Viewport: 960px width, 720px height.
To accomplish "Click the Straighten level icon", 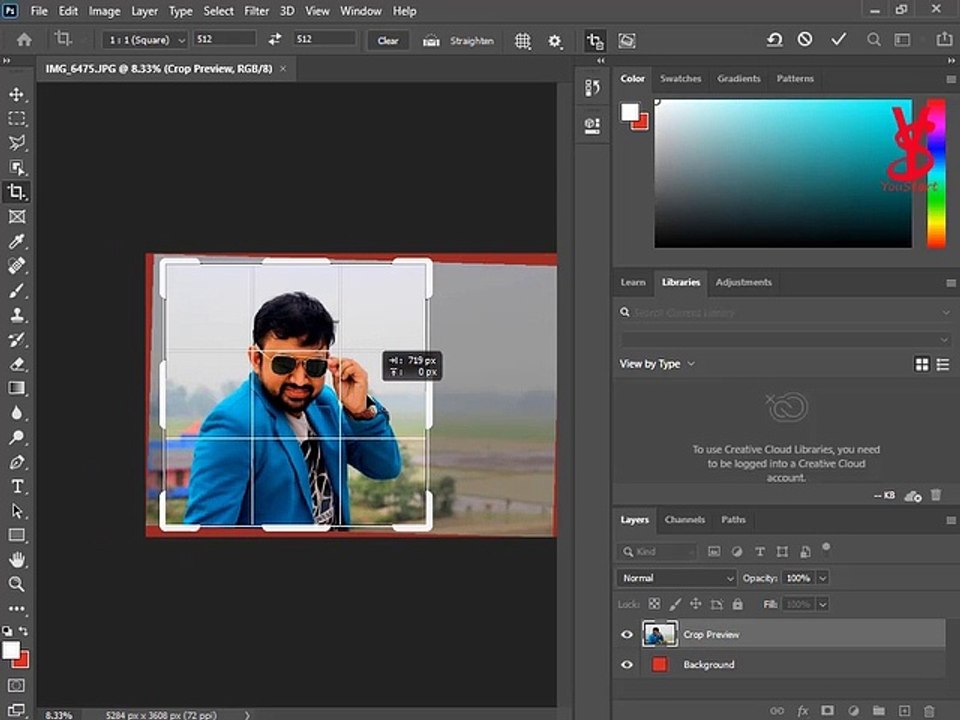I will coord(431,41).
